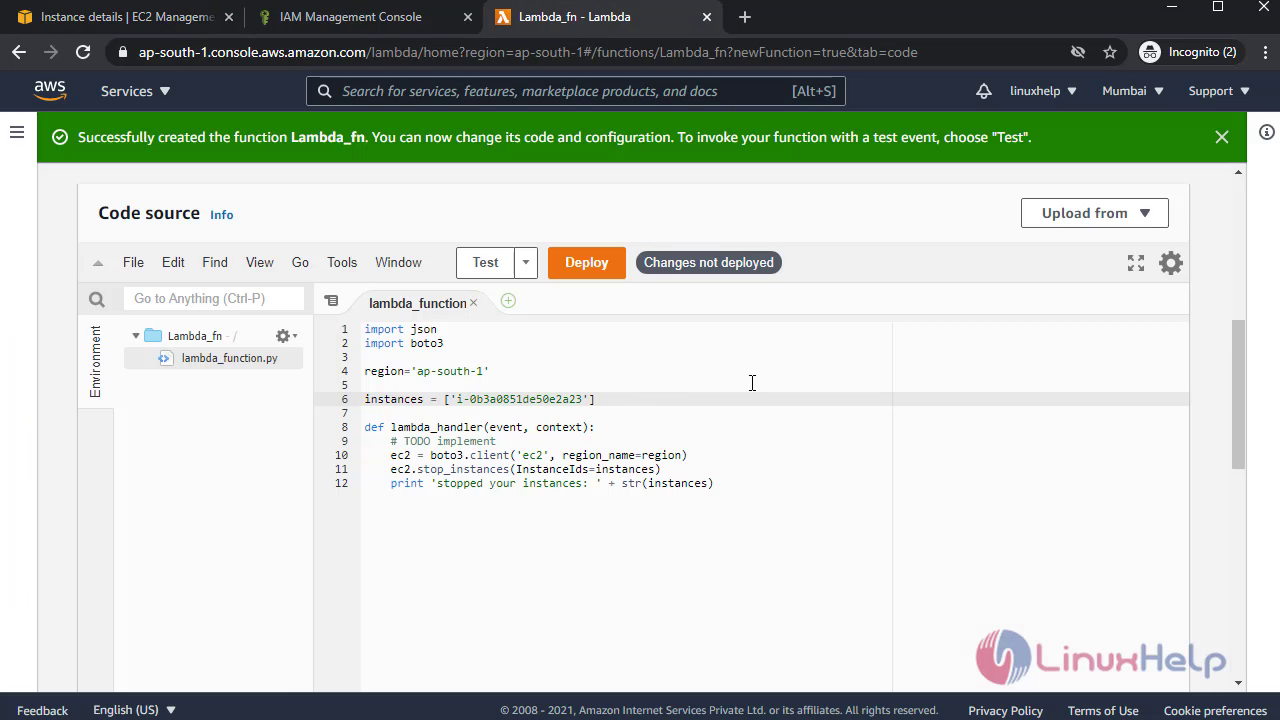
Task: Place cursor on the instances code line
Action: 480,399
